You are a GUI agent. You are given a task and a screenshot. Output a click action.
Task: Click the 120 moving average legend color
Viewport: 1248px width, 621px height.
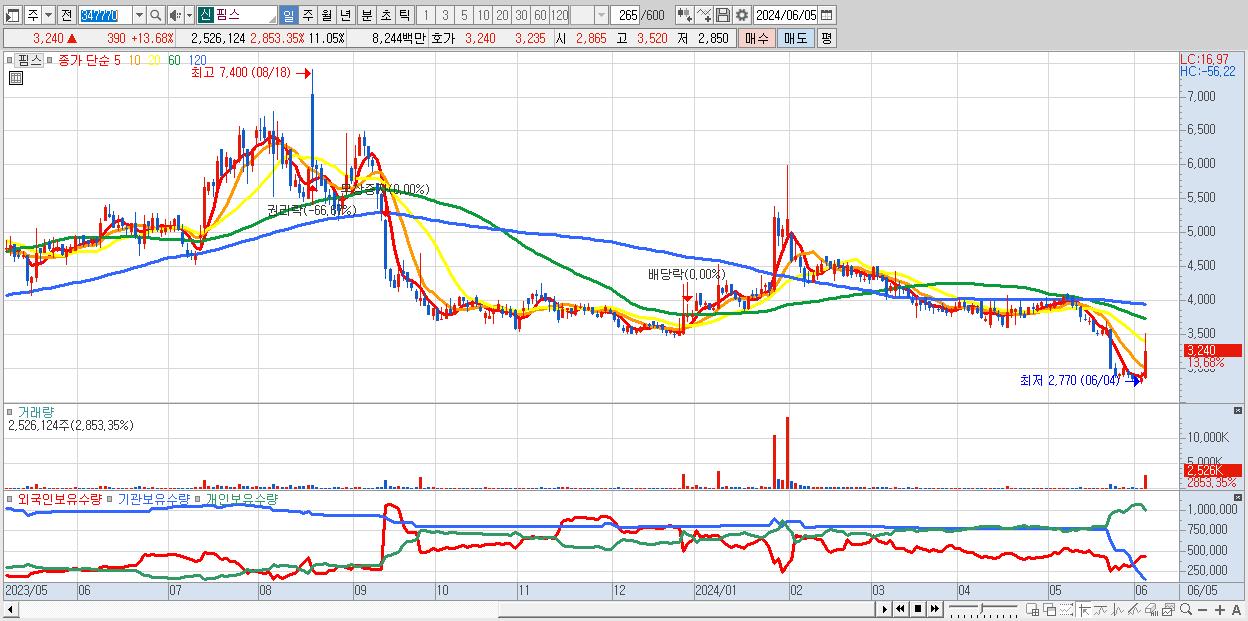197,60
